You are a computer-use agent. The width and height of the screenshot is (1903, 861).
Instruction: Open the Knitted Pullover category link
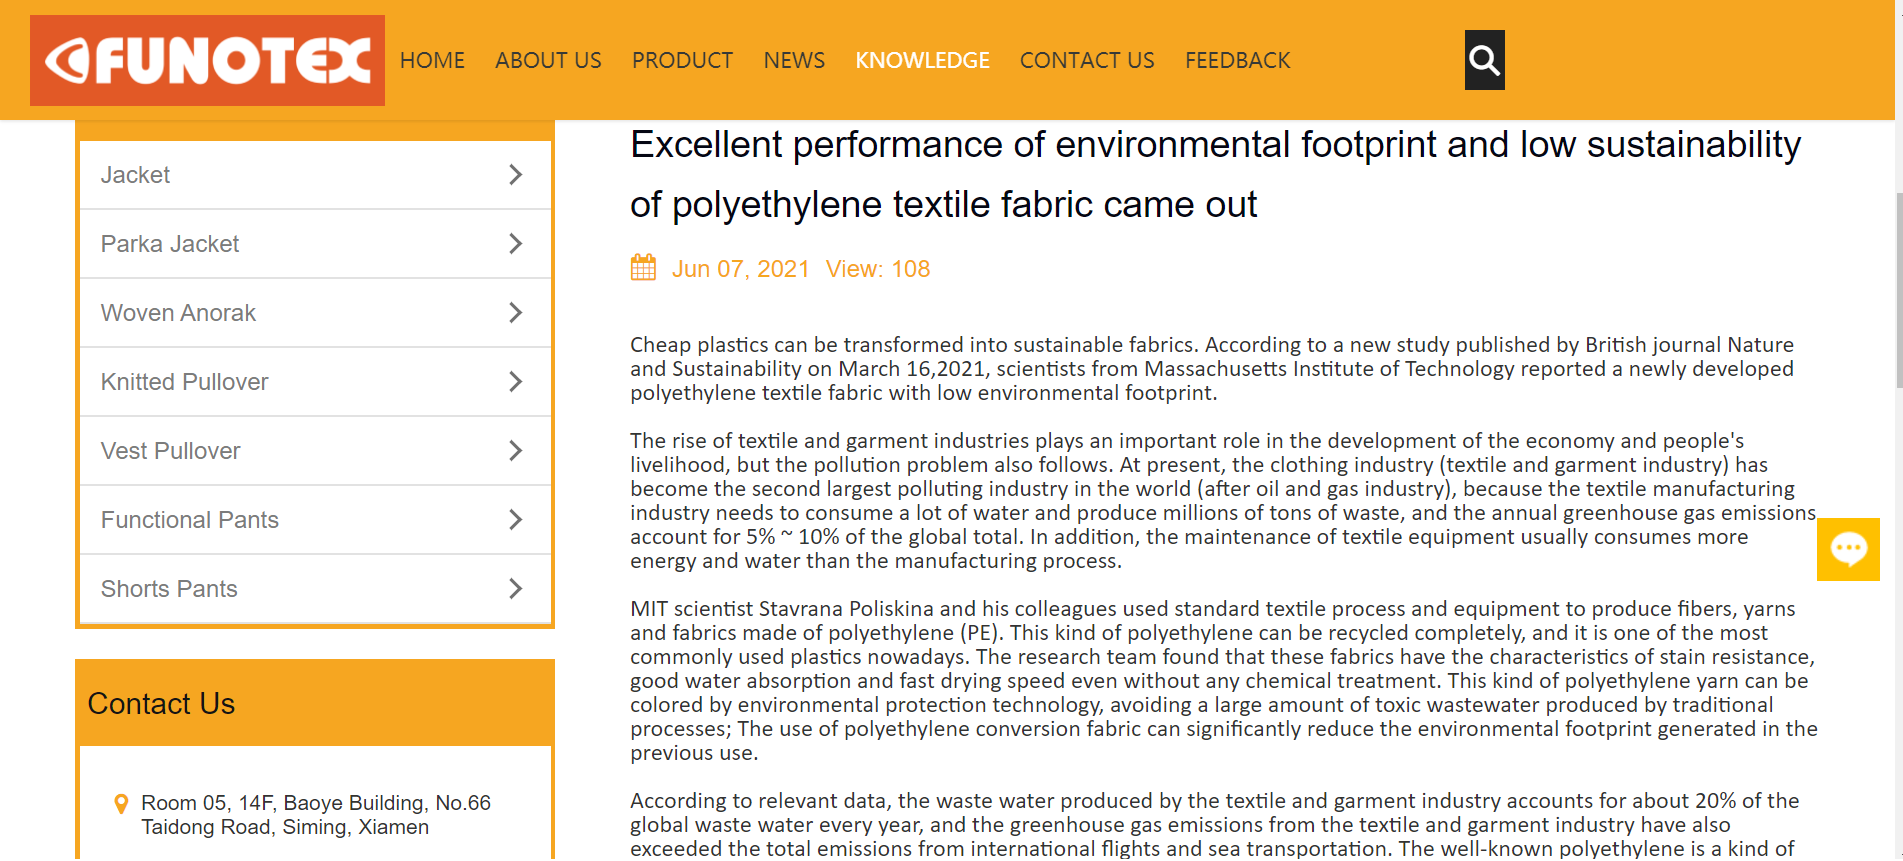184,382
